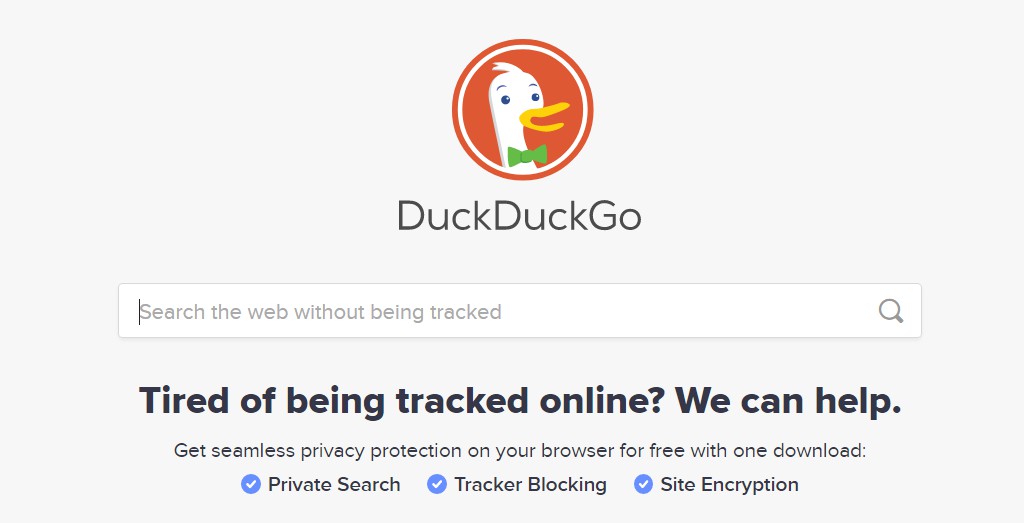Click the duck's feather tuft on its head
1024x523 pixels.
pyautogui.click(x=505, y=69)
